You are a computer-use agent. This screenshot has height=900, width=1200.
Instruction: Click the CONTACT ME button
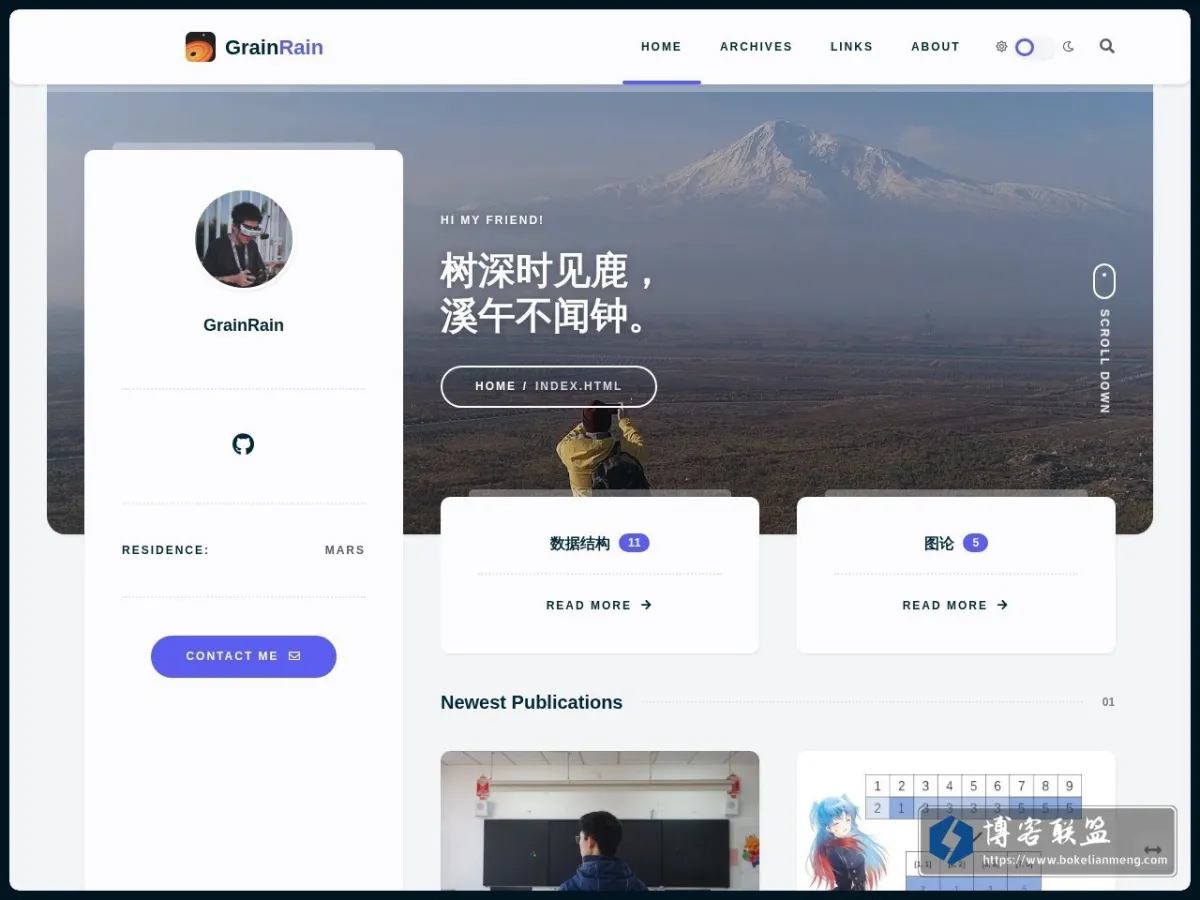click(243, 656)
